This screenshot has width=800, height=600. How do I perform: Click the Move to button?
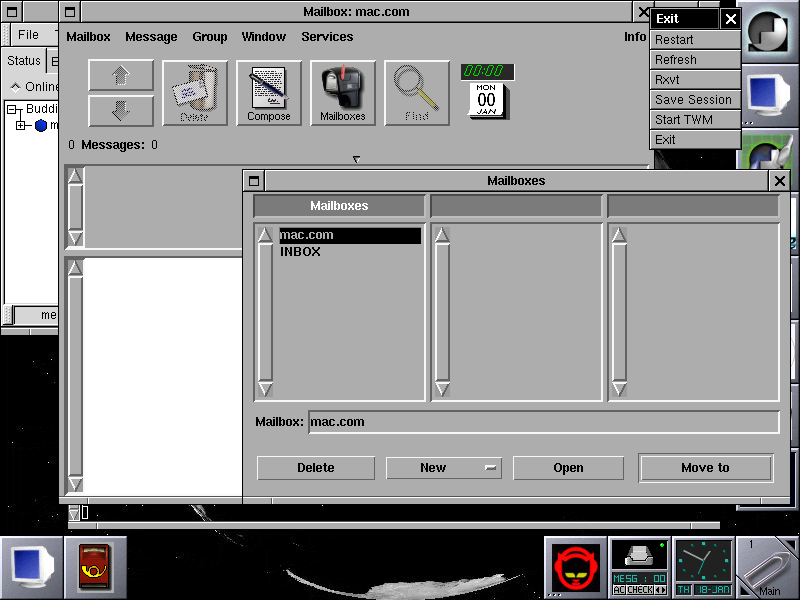(x=705, y=468)
